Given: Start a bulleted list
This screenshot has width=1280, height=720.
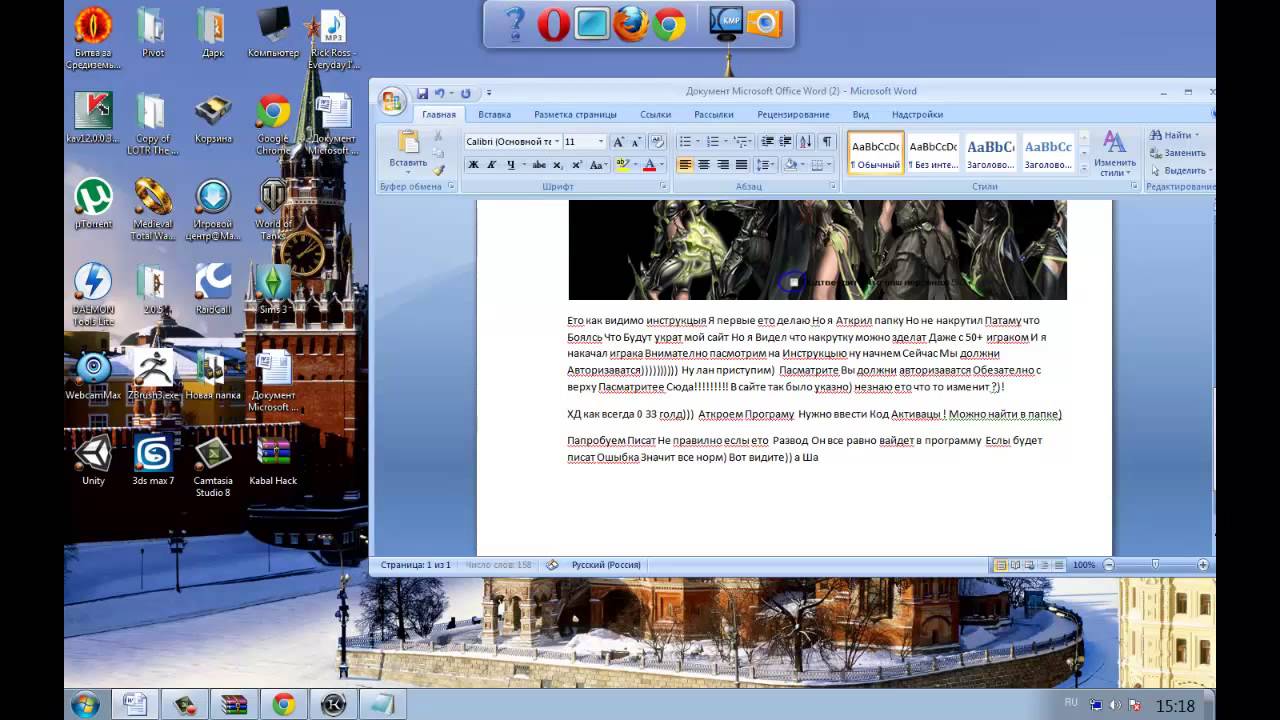Looking at the screenshot, I should [x=685, y=142].
